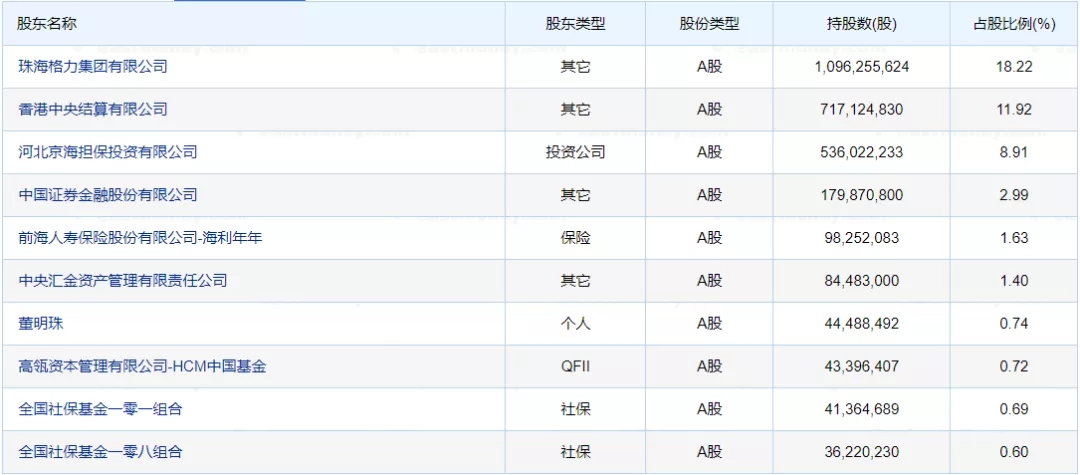Select the share count 41,364,689
1080x475 pixels.
862,410
